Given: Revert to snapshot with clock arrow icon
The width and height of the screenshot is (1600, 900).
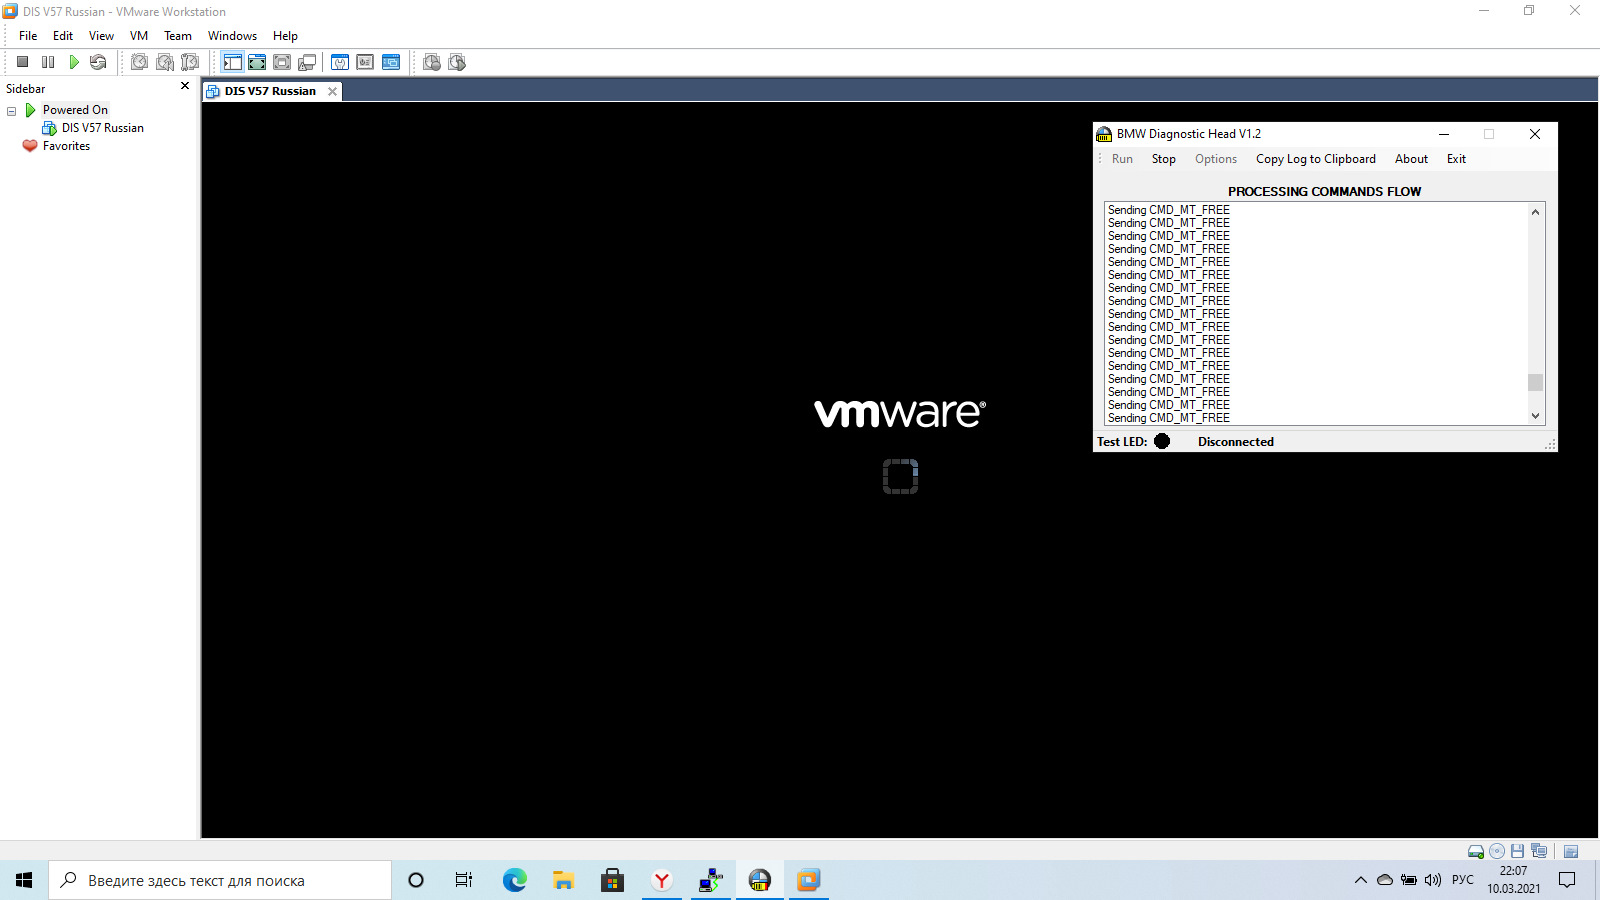Looking at the screenshot, I should click(x=165, y=62).
